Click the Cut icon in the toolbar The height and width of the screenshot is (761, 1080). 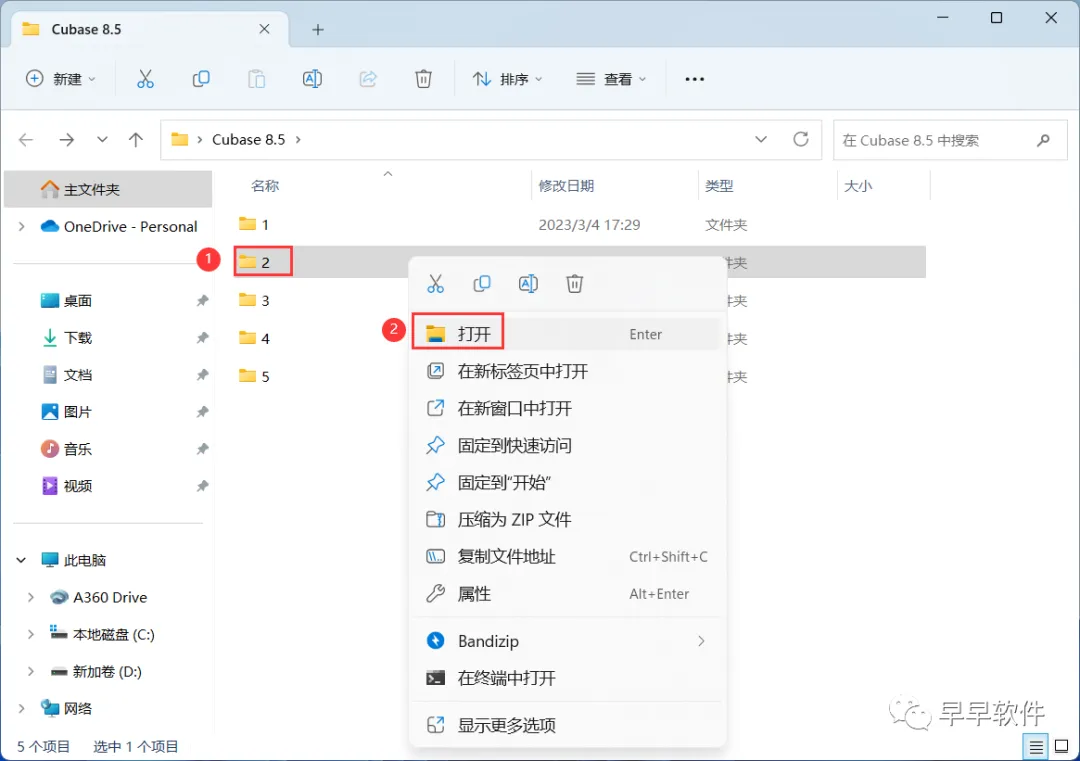145,79
